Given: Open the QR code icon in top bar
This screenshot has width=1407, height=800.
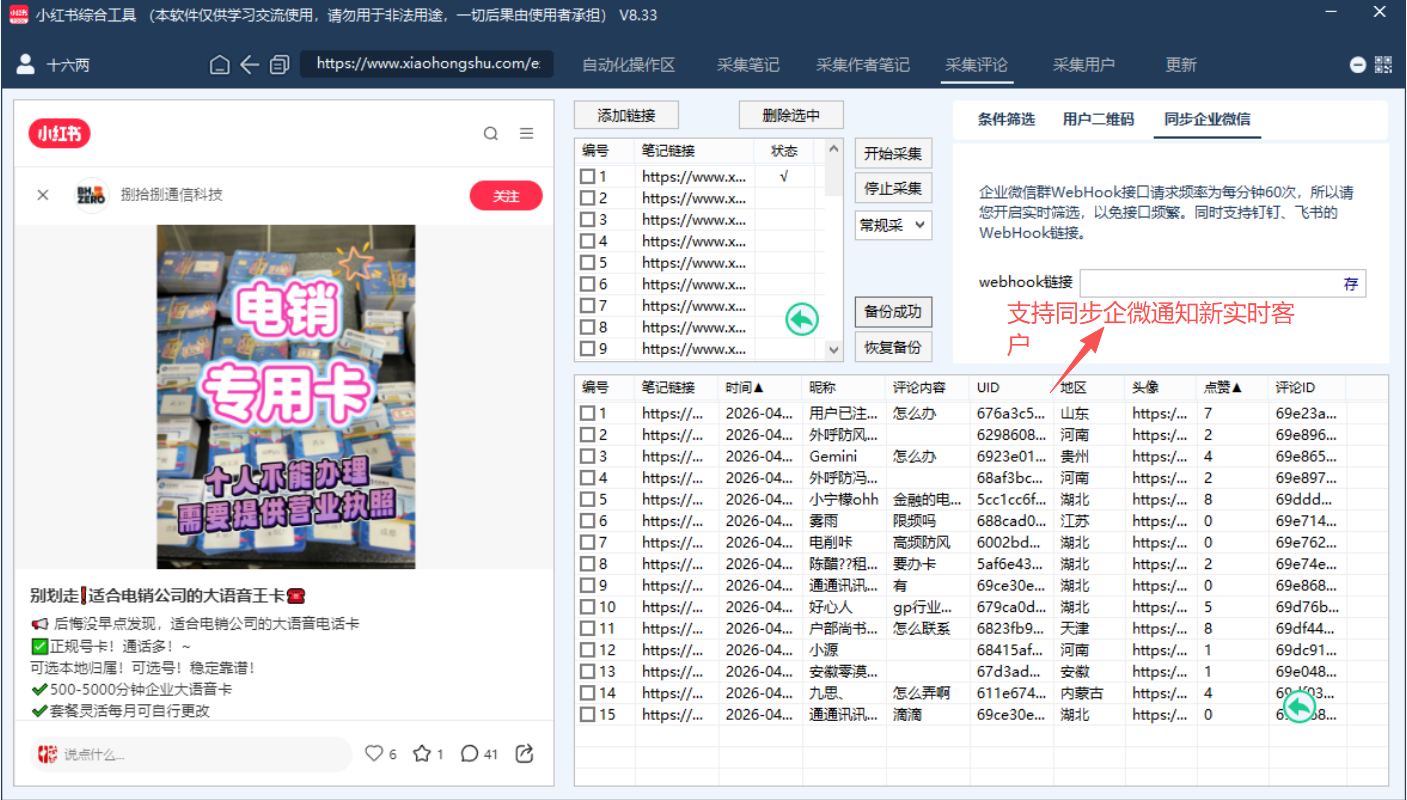Looking at the screenshot, I should [x=1384, y=65].
